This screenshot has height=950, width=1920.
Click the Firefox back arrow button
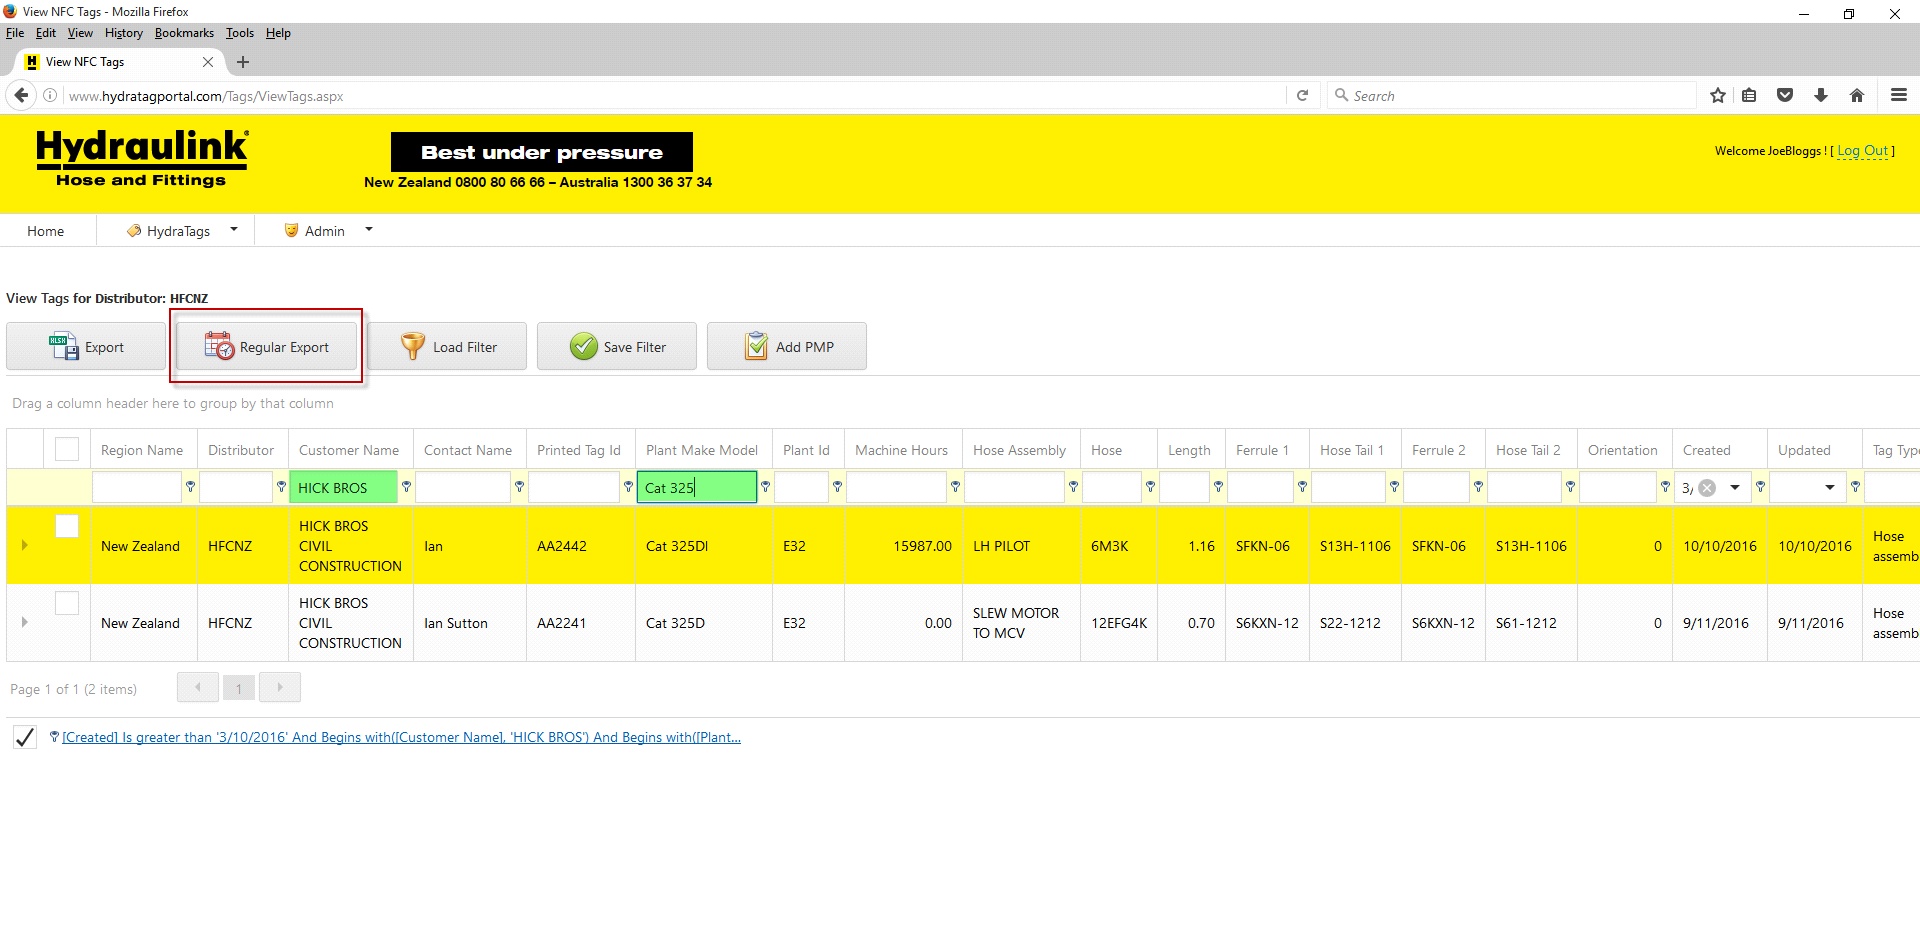[21, 96]
